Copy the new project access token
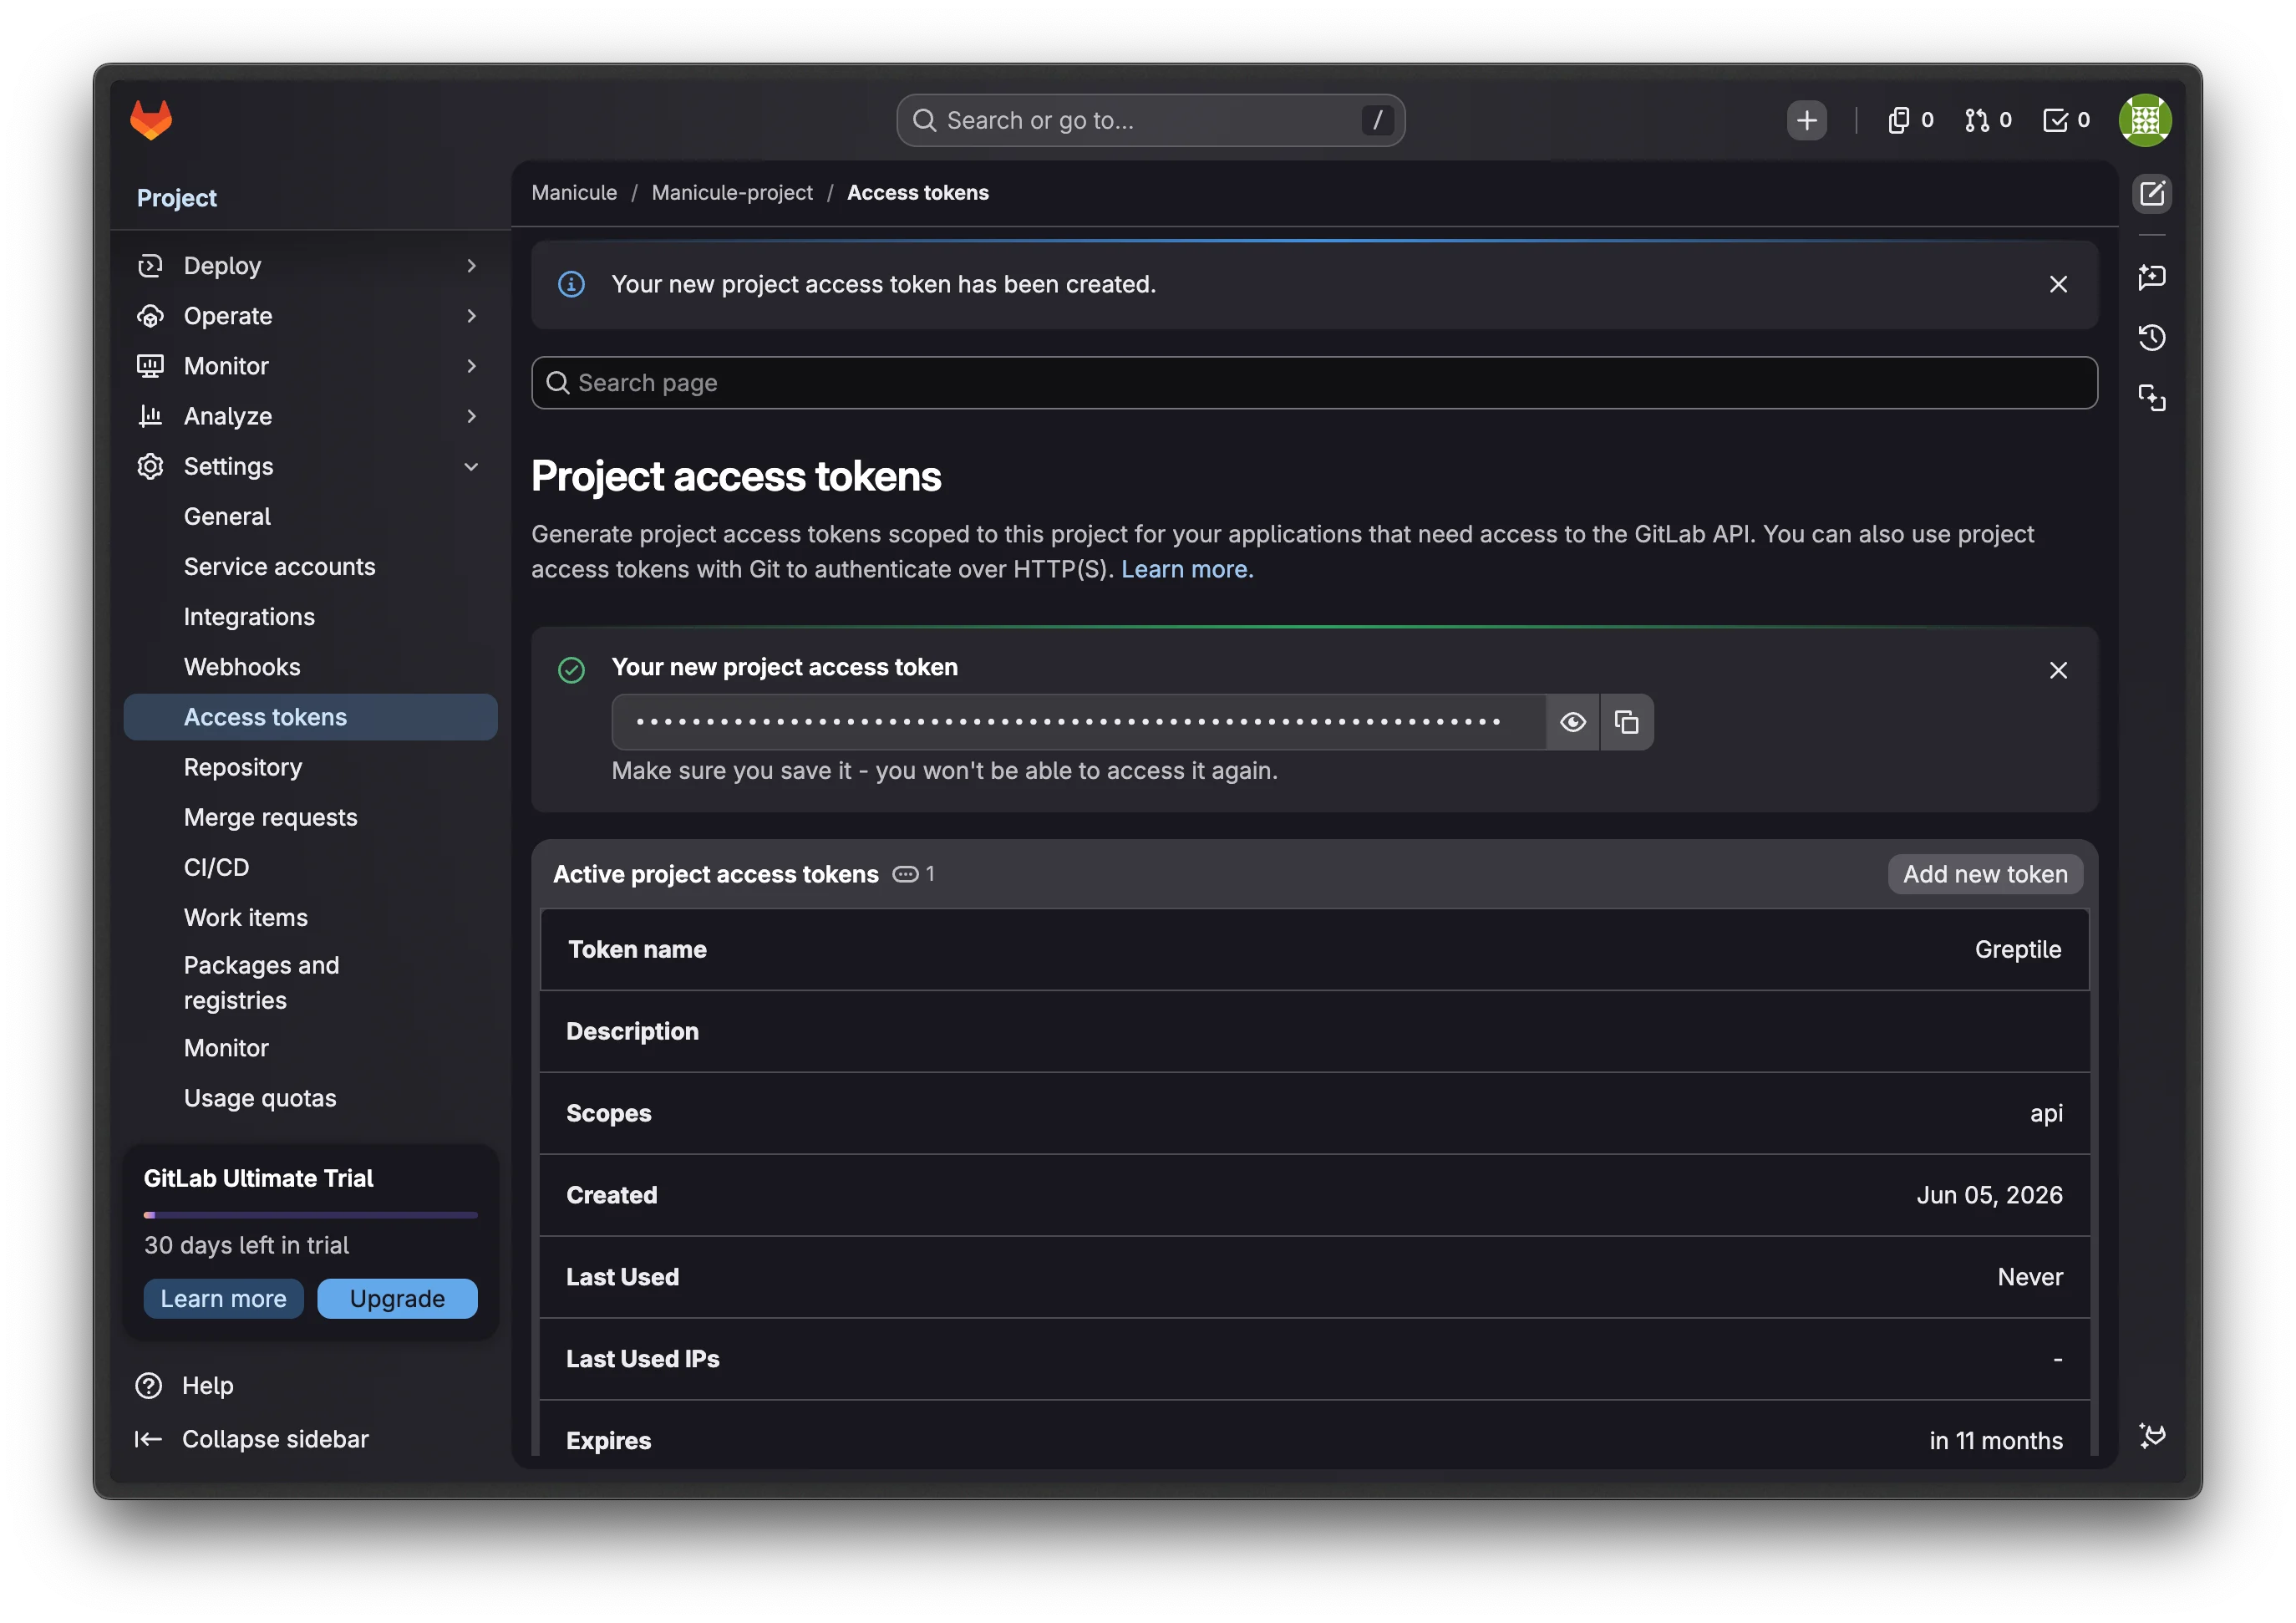This screenshot has width=2296, height=1623. tap(1626, 722)
